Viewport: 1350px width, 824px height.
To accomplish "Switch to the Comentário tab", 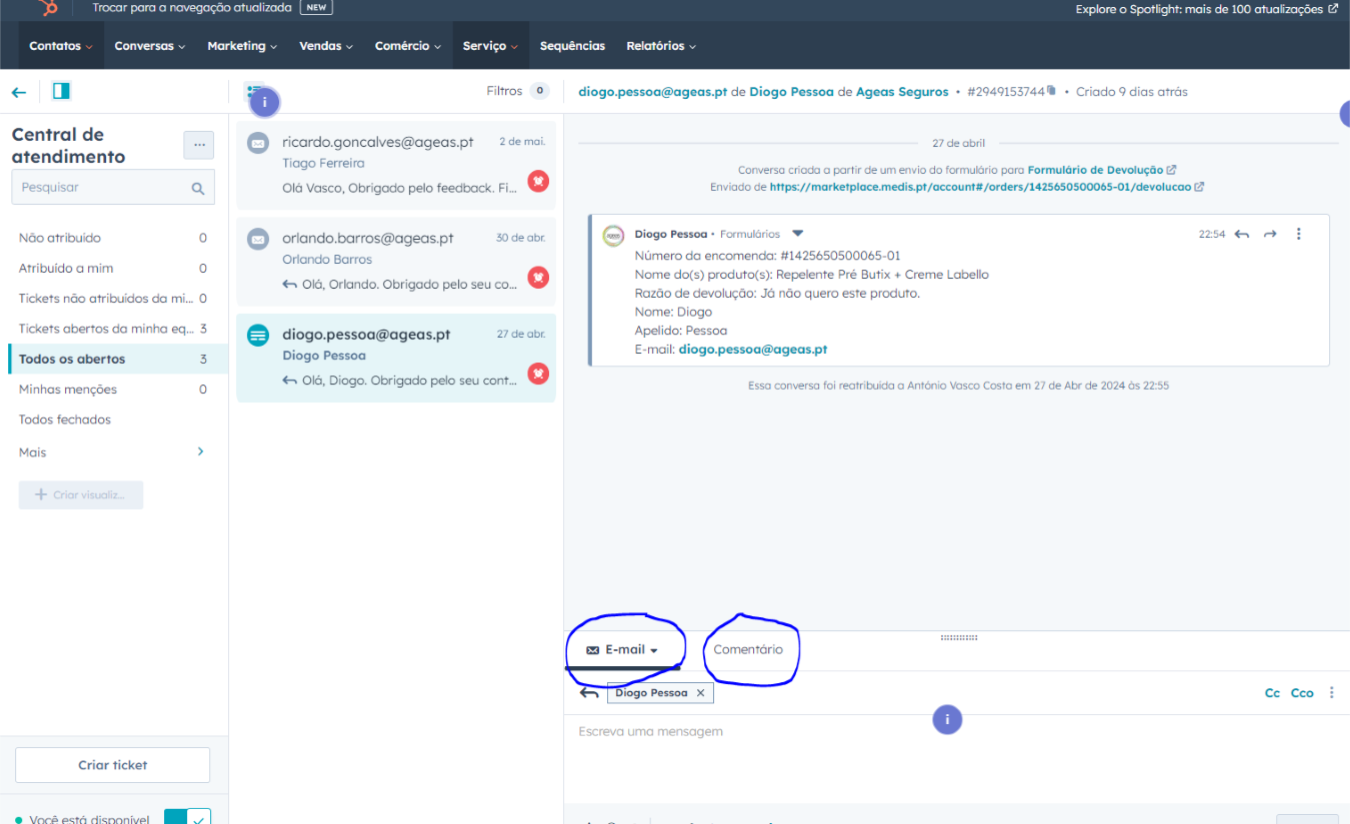I will (x=748, y=650).
